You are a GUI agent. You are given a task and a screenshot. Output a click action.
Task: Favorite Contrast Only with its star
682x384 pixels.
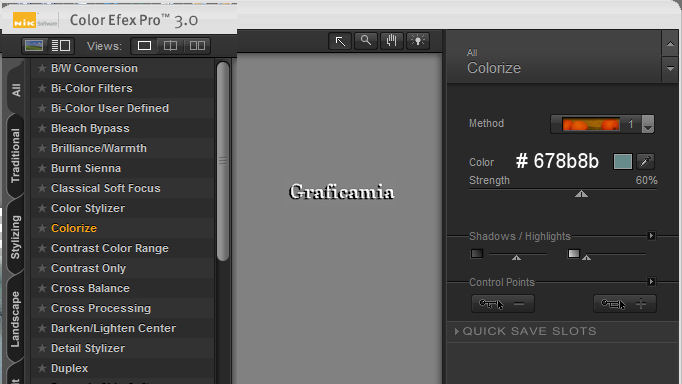[42, 268]
